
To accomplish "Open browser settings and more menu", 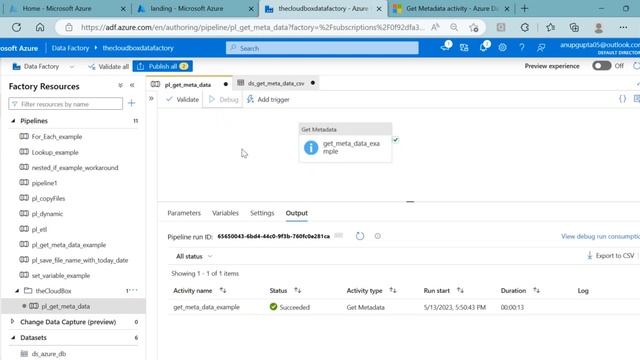I will (x=623, y=27).
